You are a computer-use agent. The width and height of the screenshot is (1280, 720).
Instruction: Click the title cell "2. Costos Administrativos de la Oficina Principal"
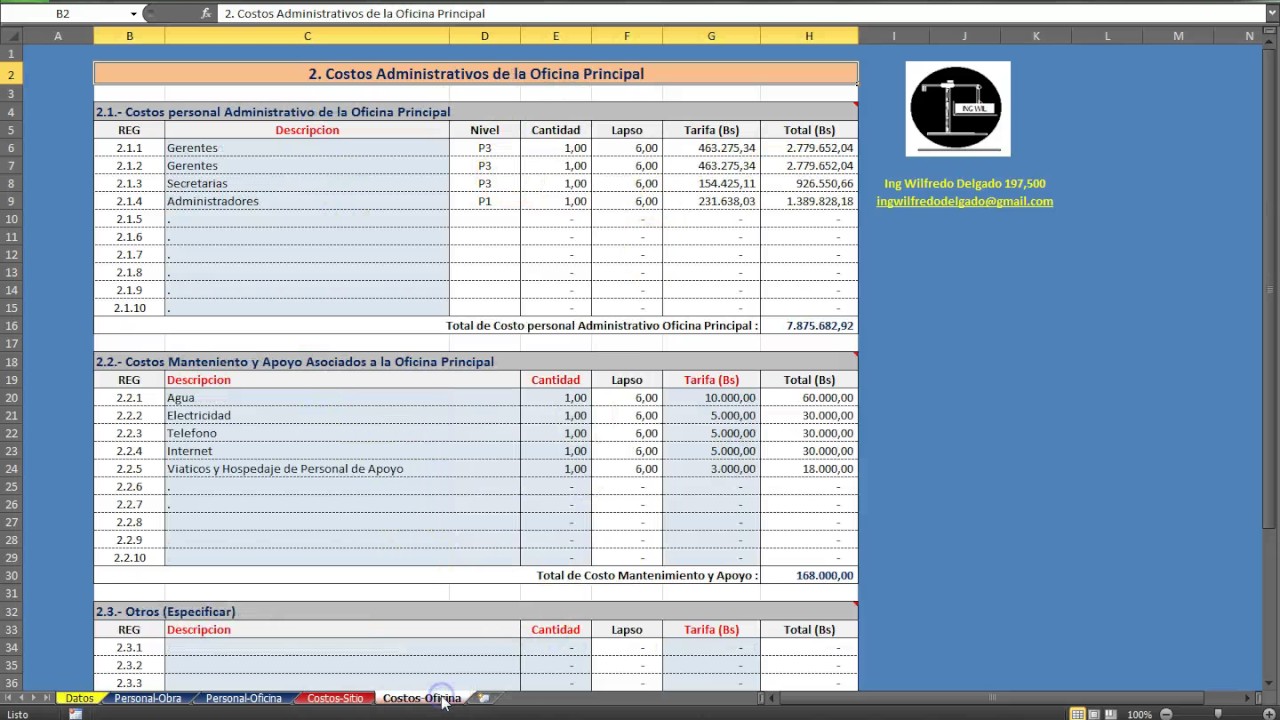(x=476, y=74)
